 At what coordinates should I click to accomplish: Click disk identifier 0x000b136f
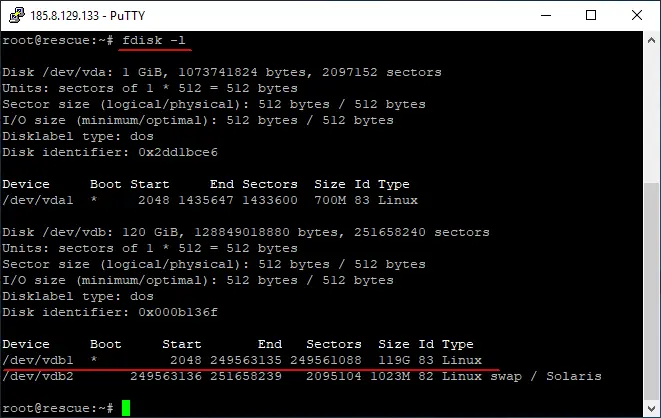click(178, 312)
